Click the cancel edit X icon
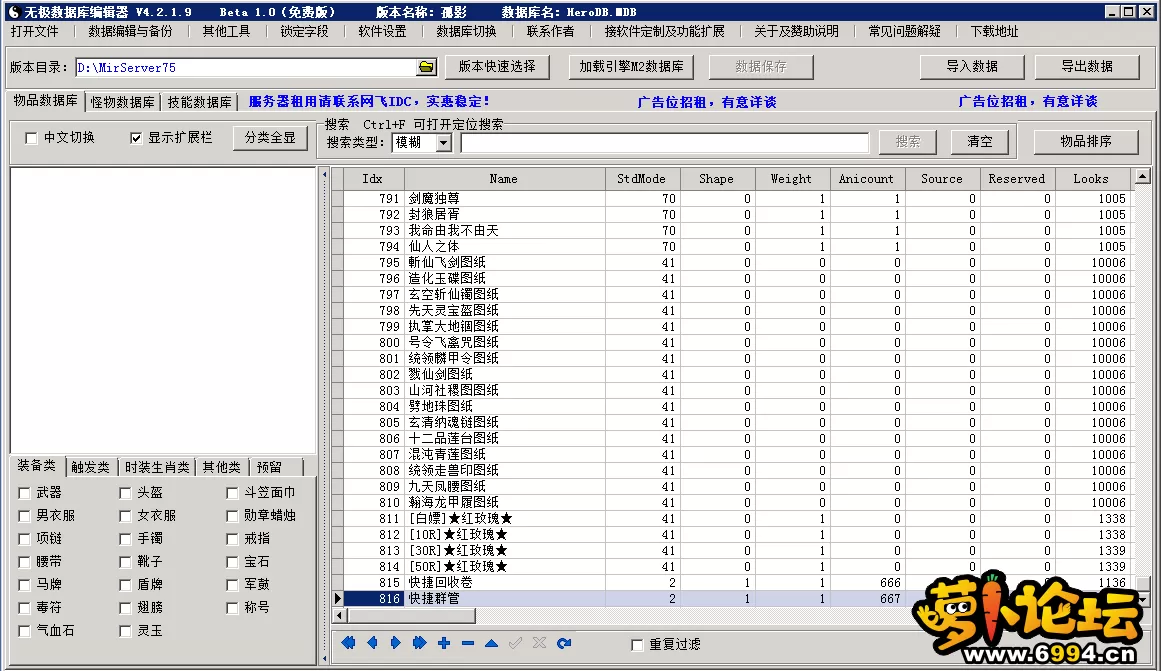Screen dimensions: 1161x671 (539, 643)
